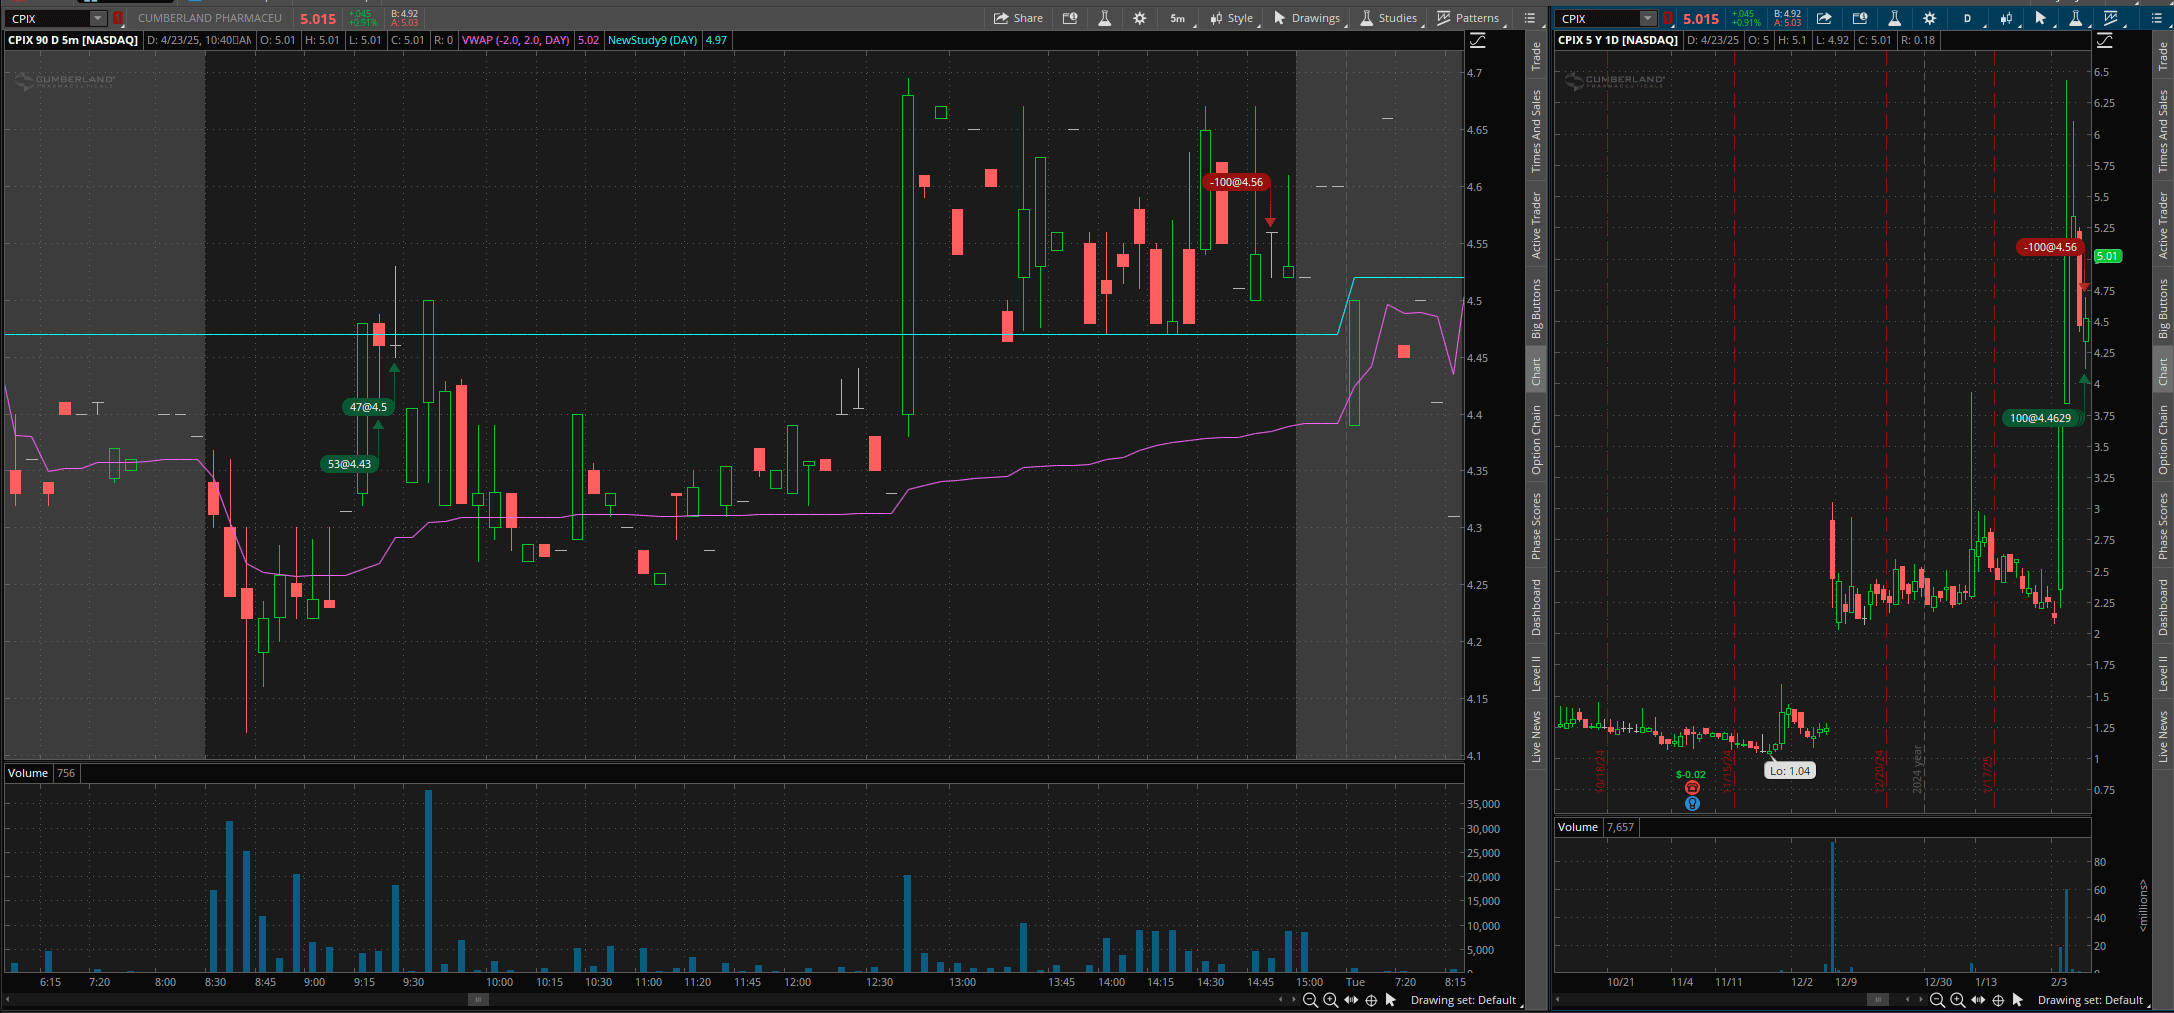Open chart settings gear on the left chart
2174x1013 pixels.
[1139, 18]
